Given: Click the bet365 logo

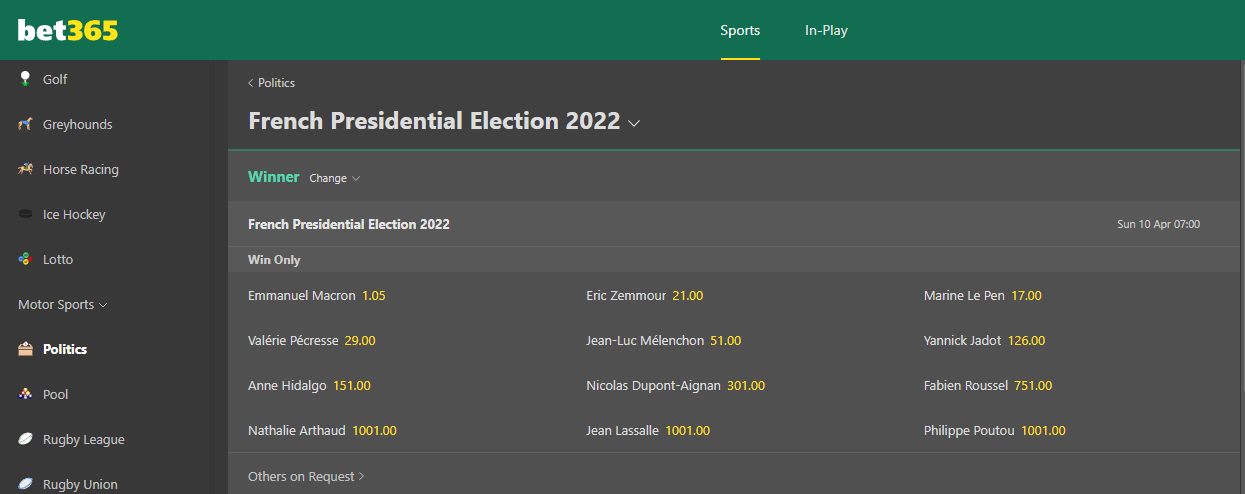Looking at the screenshot, I should [x=68, y=30].
